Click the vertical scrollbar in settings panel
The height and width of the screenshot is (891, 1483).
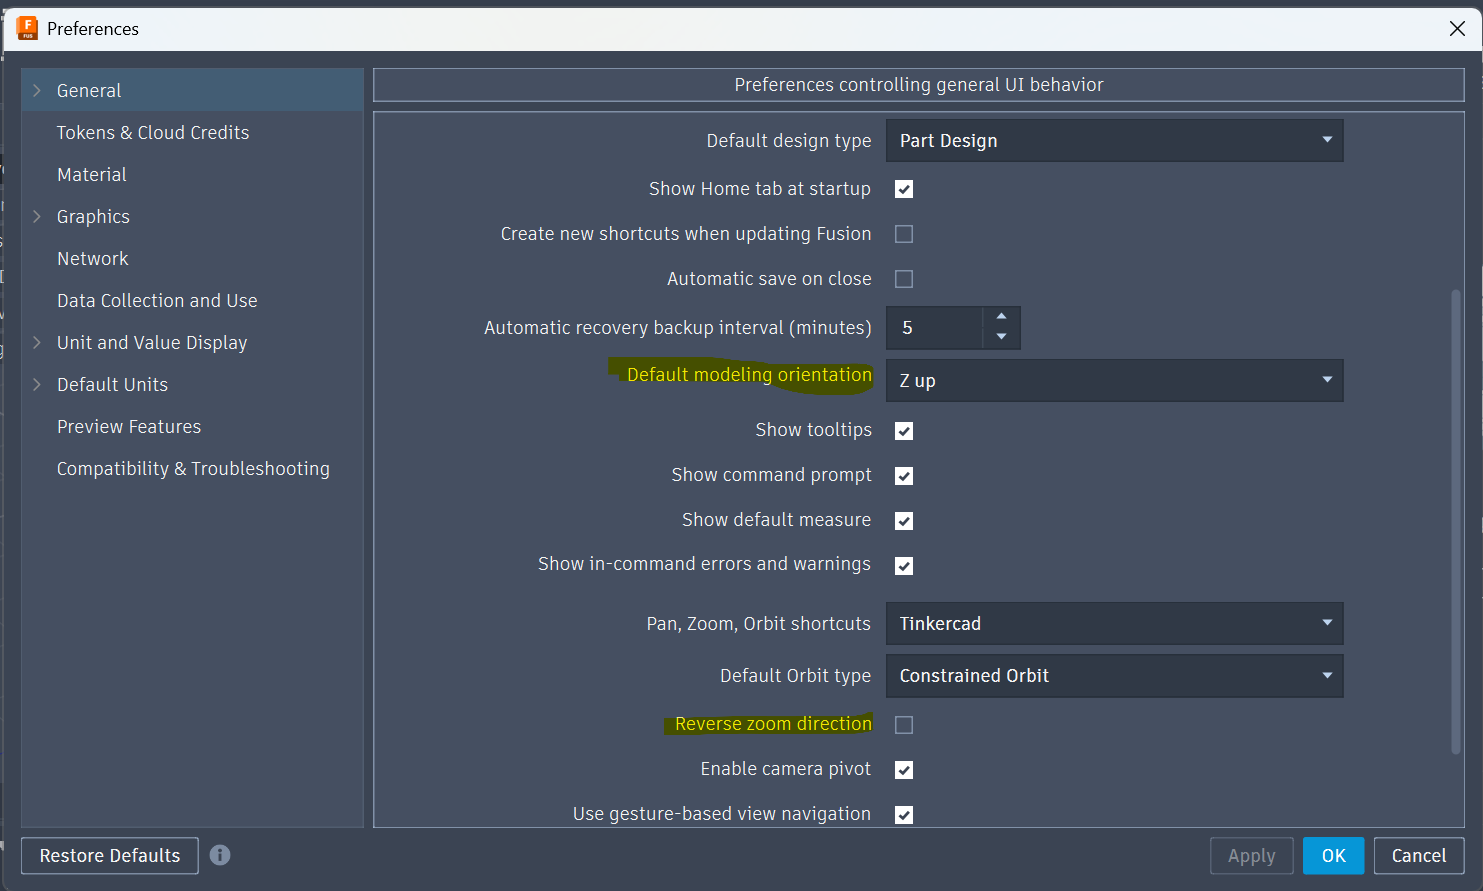1456,520
